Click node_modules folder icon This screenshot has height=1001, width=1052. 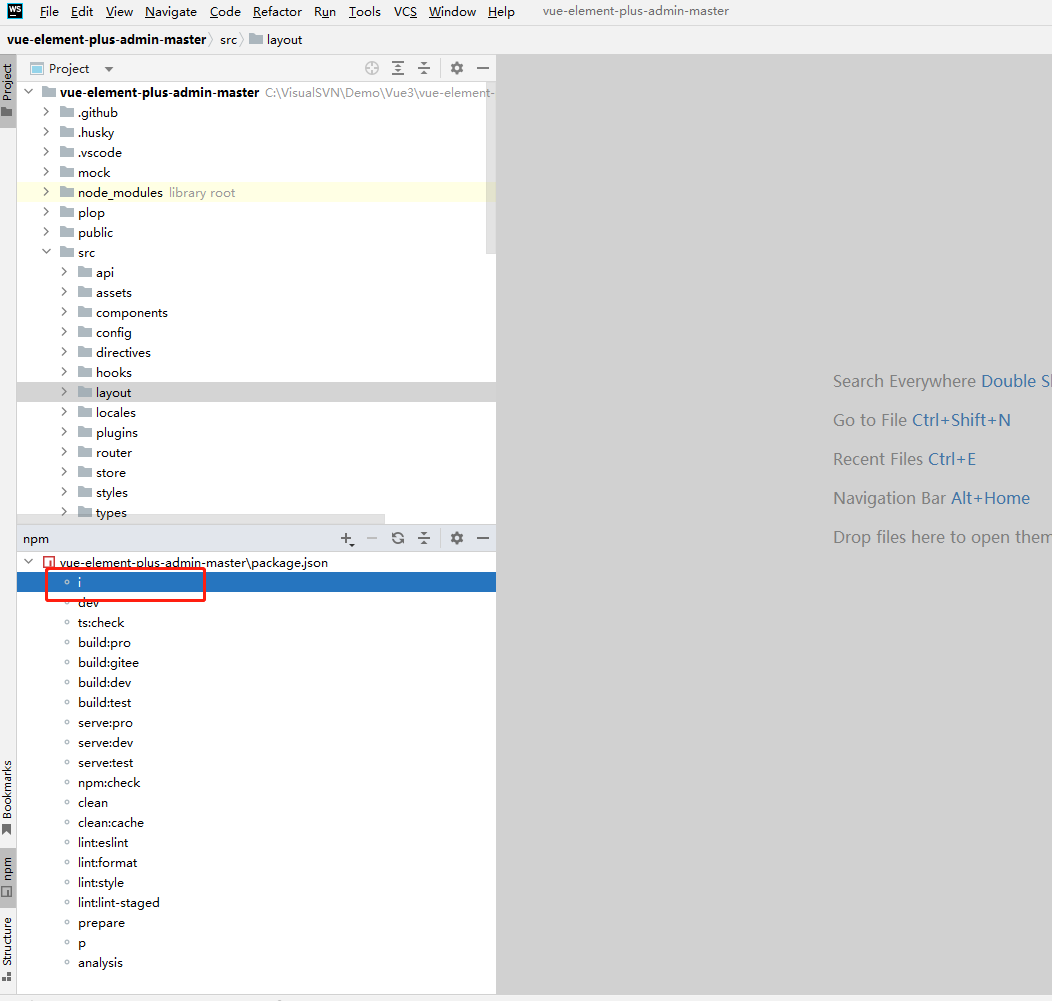click(x=66, y=193)
